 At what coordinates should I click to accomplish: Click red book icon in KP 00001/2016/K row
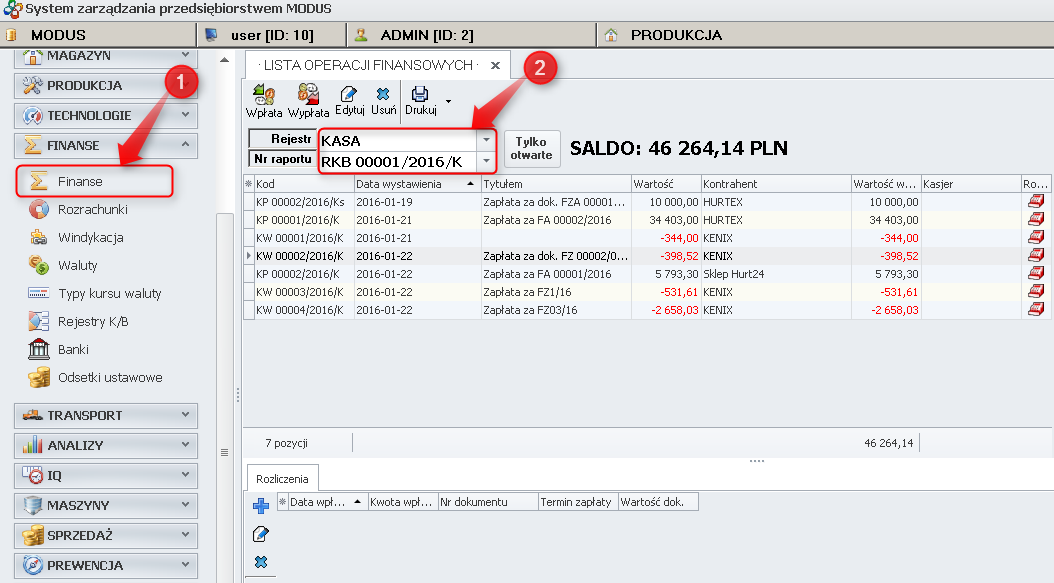click(1037, 219)
